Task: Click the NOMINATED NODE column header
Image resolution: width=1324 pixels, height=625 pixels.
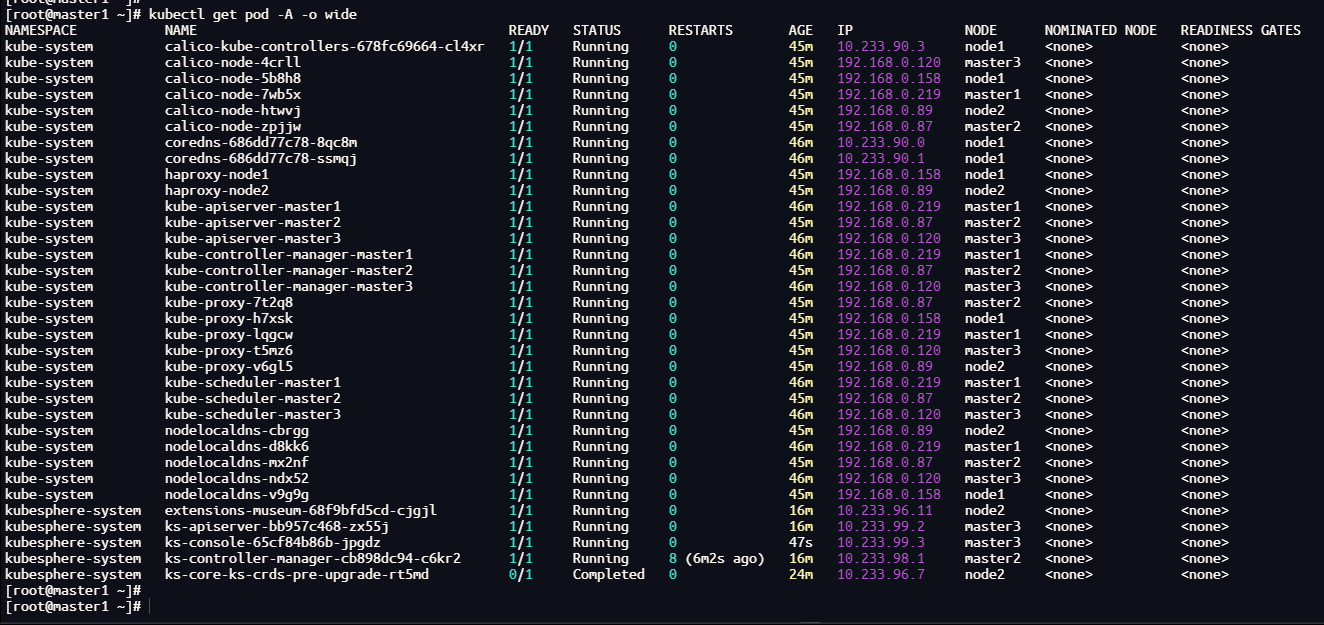Action: [x=1100, y=31]
